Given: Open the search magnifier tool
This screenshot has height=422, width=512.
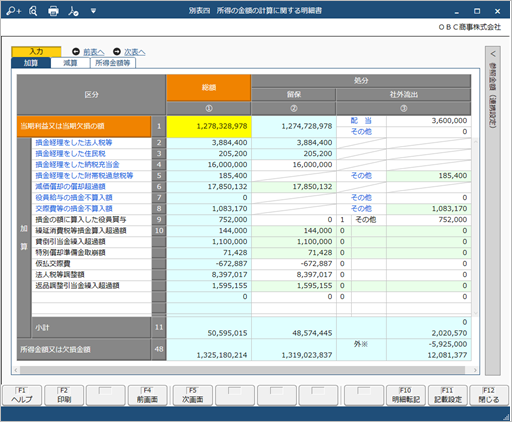Looking at the screenshot, I should tap(33, 11).
